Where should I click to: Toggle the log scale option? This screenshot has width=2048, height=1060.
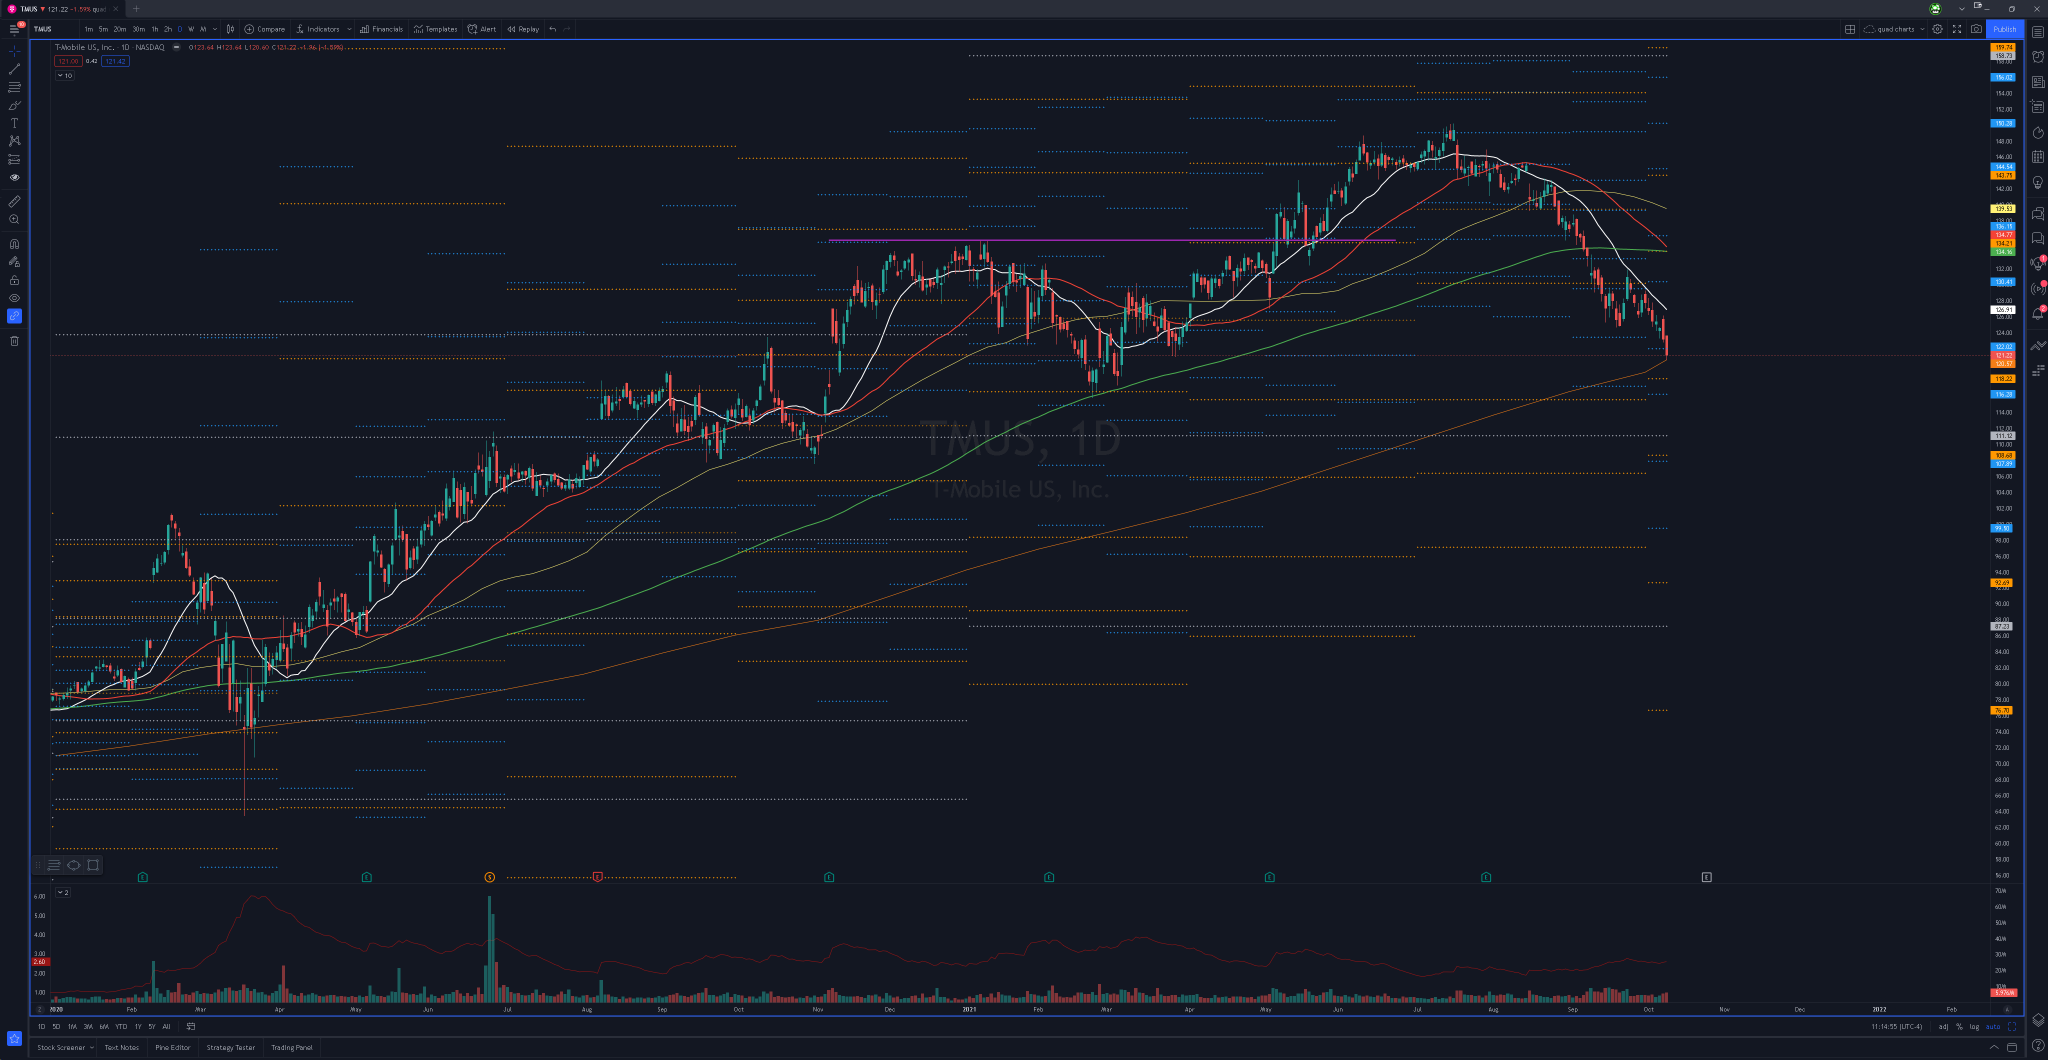click(1974, 1026)
